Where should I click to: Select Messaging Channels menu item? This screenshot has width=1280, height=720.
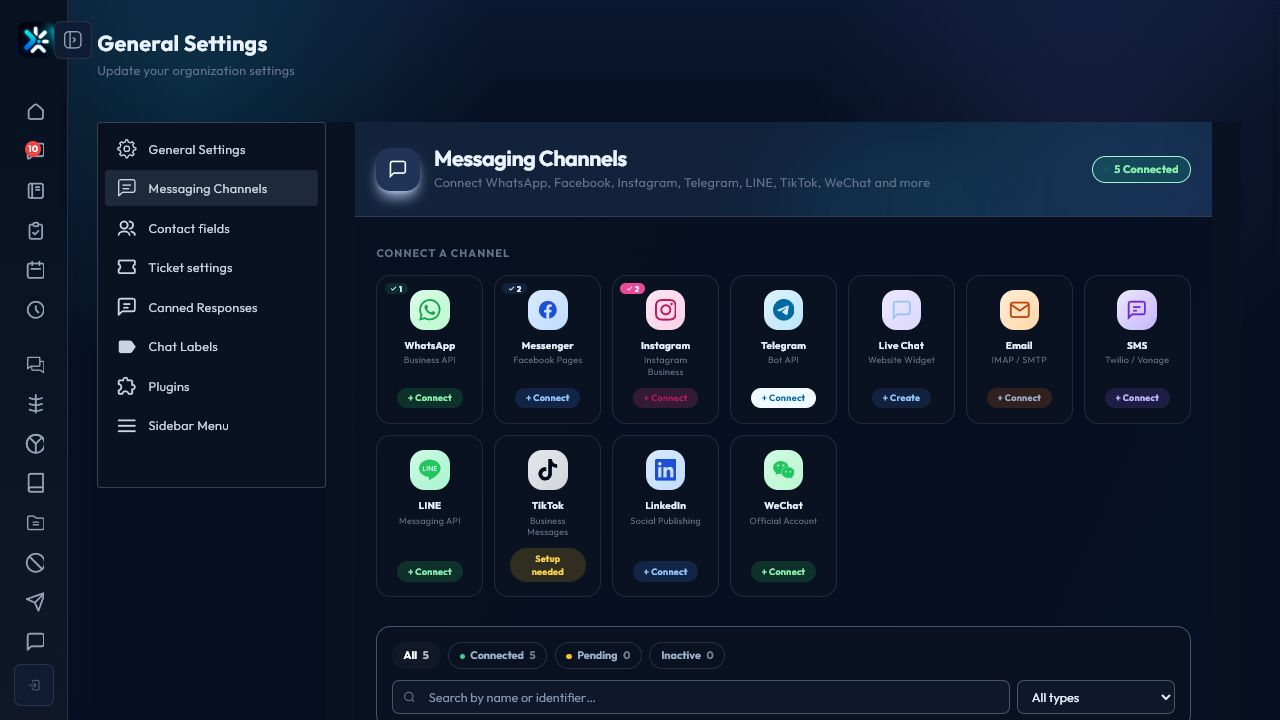(x=211, y=188)
